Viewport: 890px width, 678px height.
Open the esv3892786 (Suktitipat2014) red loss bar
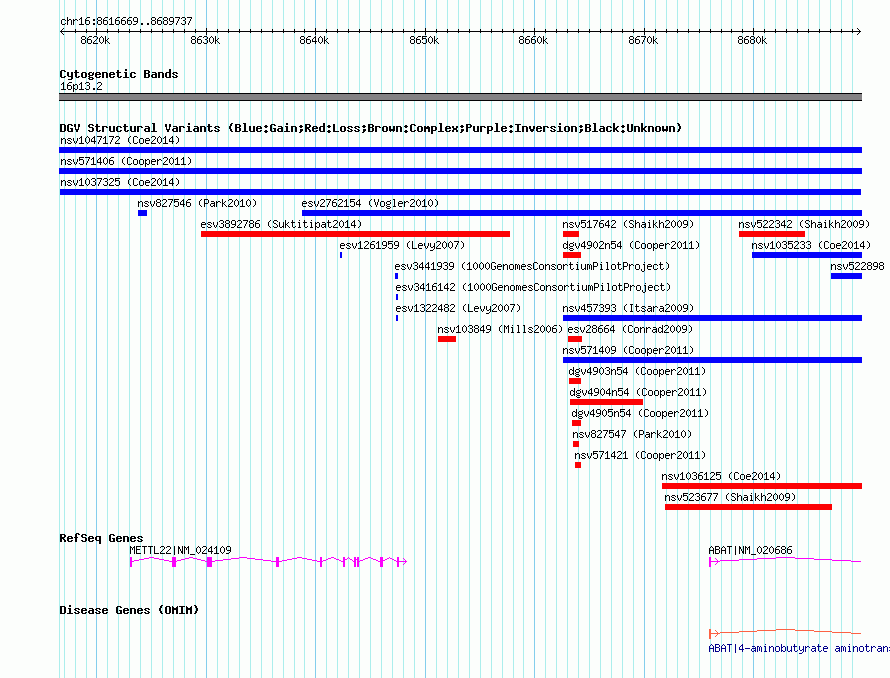tap(355, 234)
